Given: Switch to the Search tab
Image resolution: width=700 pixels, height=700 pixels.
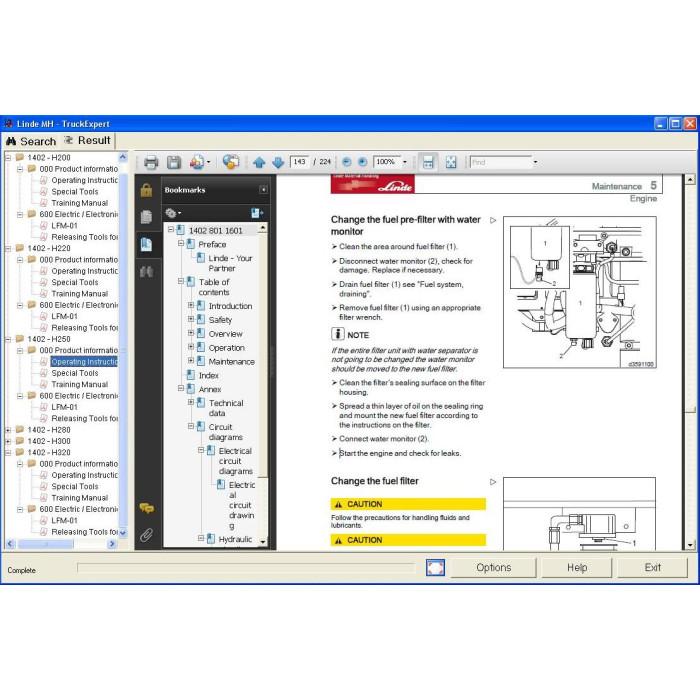Looking at the screenshot, I should coord(31,141).
